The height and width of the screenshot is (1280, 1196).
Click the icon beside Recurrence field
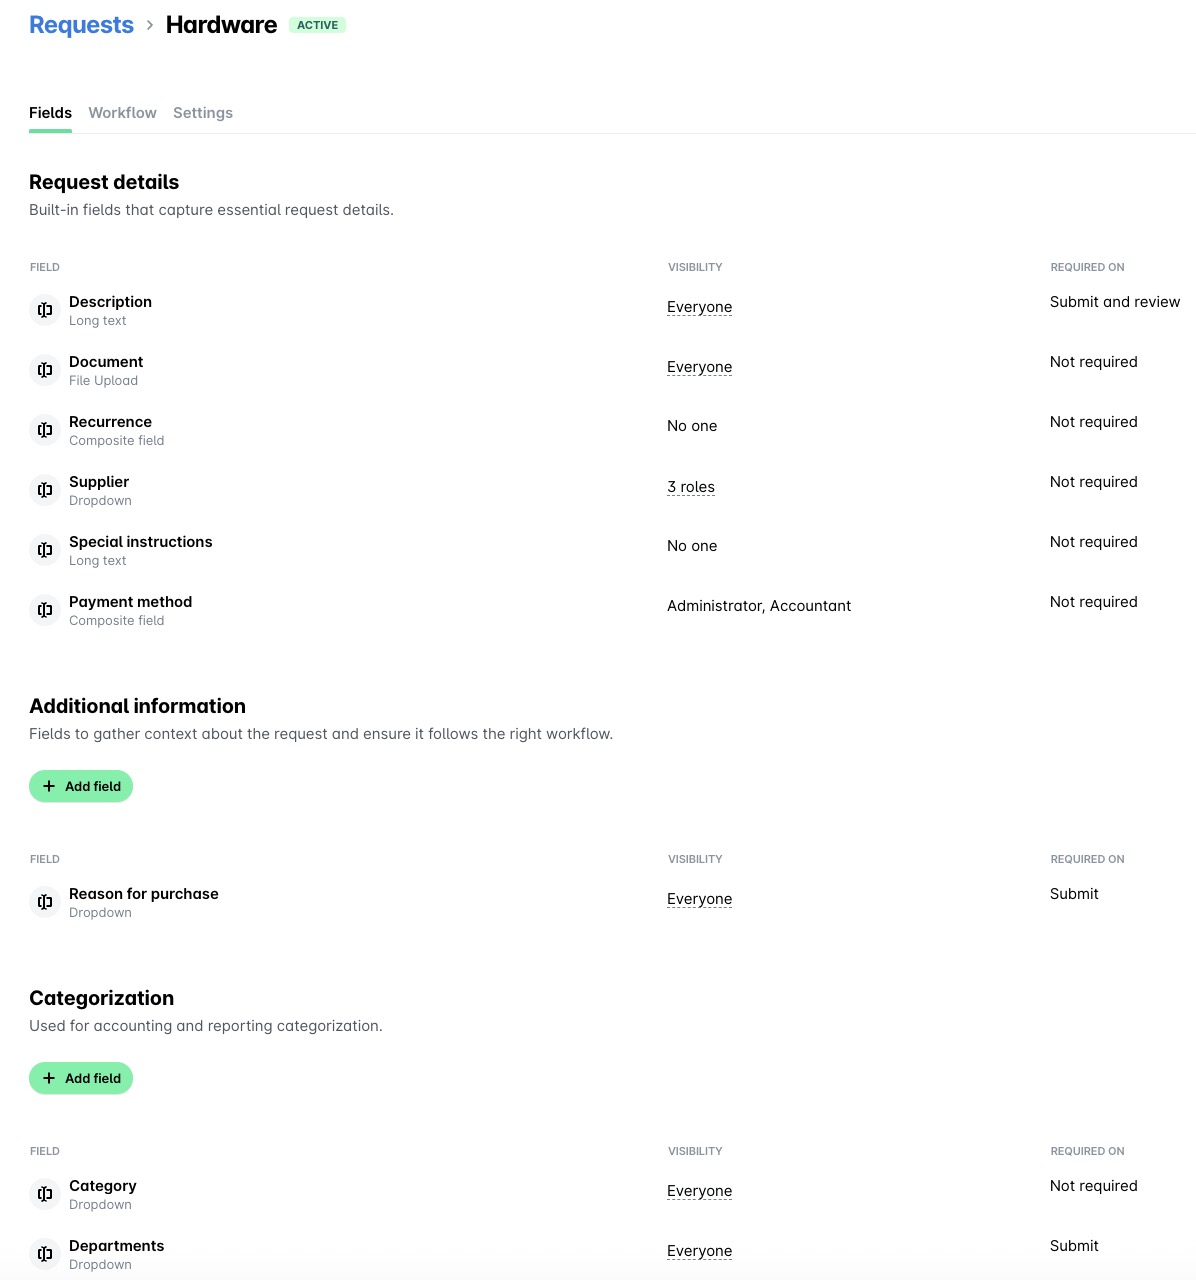tap(45, 430)
